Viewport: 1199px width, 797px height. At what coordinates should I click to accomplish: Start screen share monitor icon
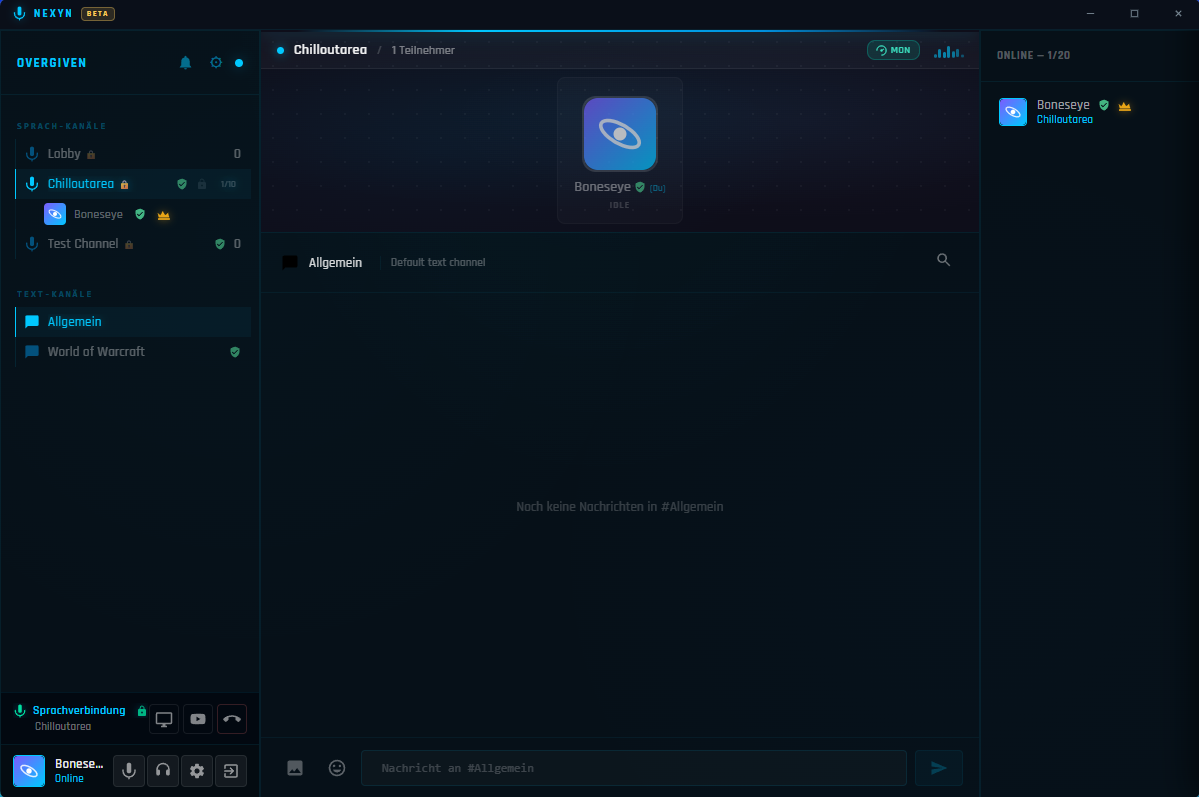(x=164, y=719)
